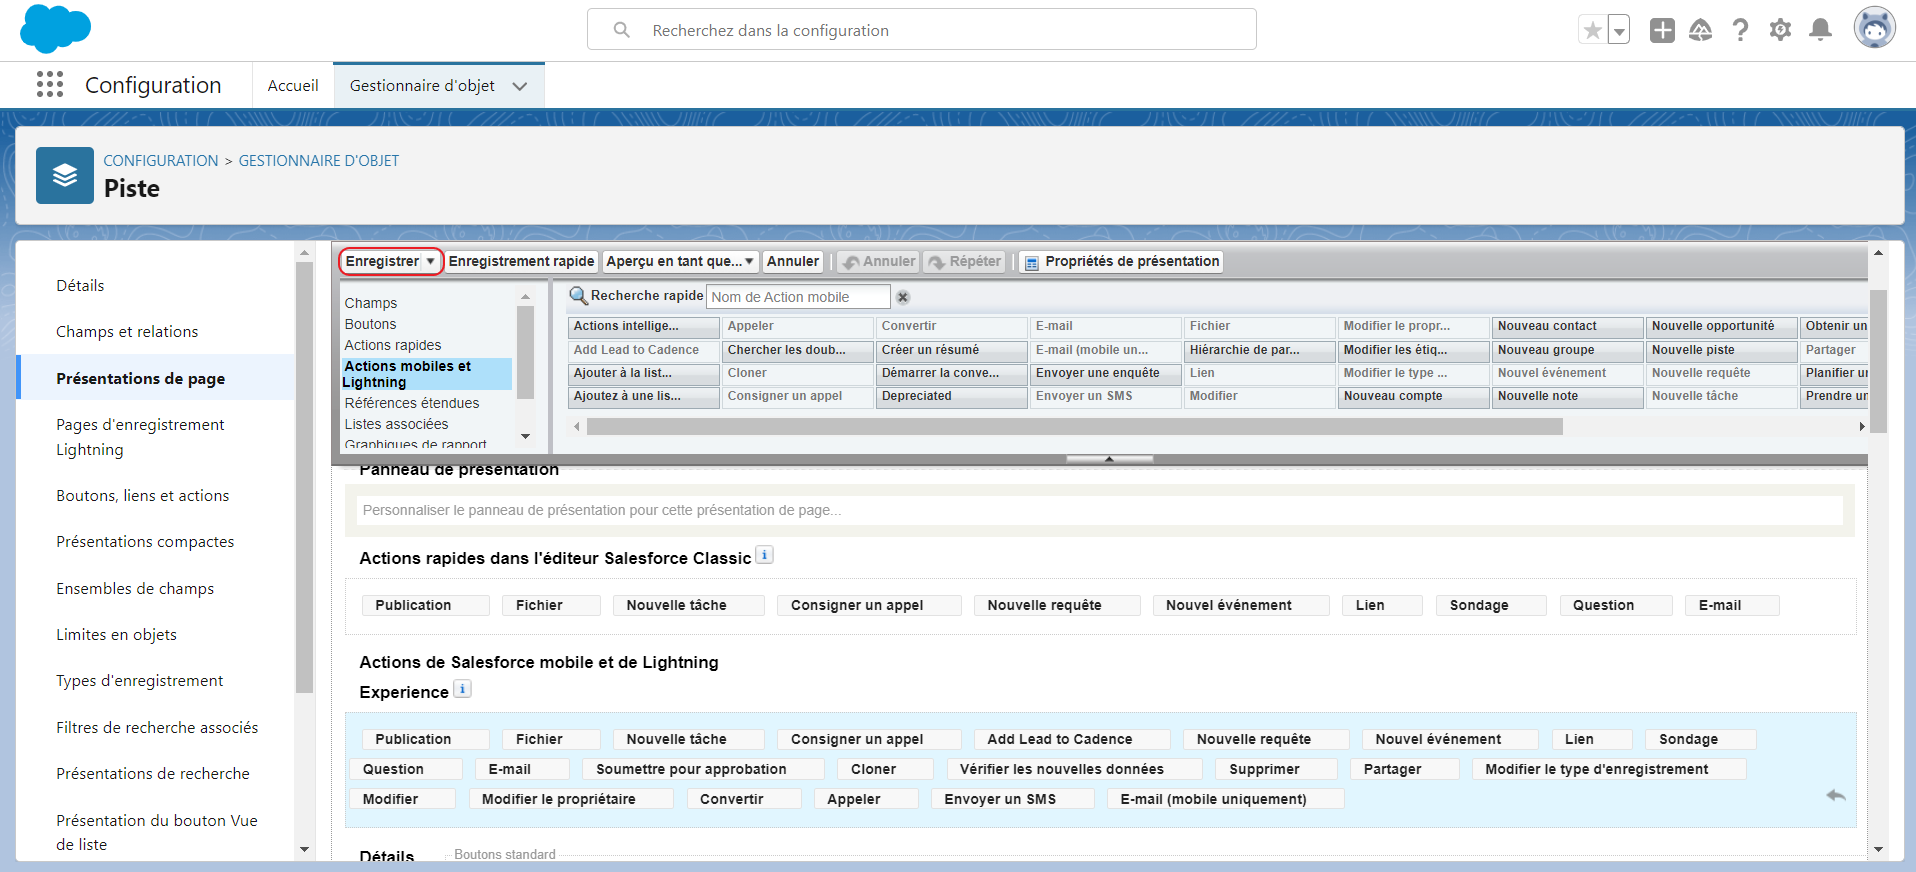Screen dimensions: 1916x872
Task: Open Boutons, liens et actions
Action: pos(143,496)
